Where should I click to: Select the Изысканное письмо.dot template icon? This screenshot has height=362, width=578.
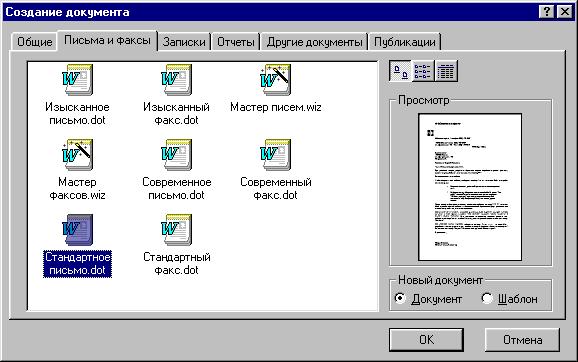tap(77, 80)
